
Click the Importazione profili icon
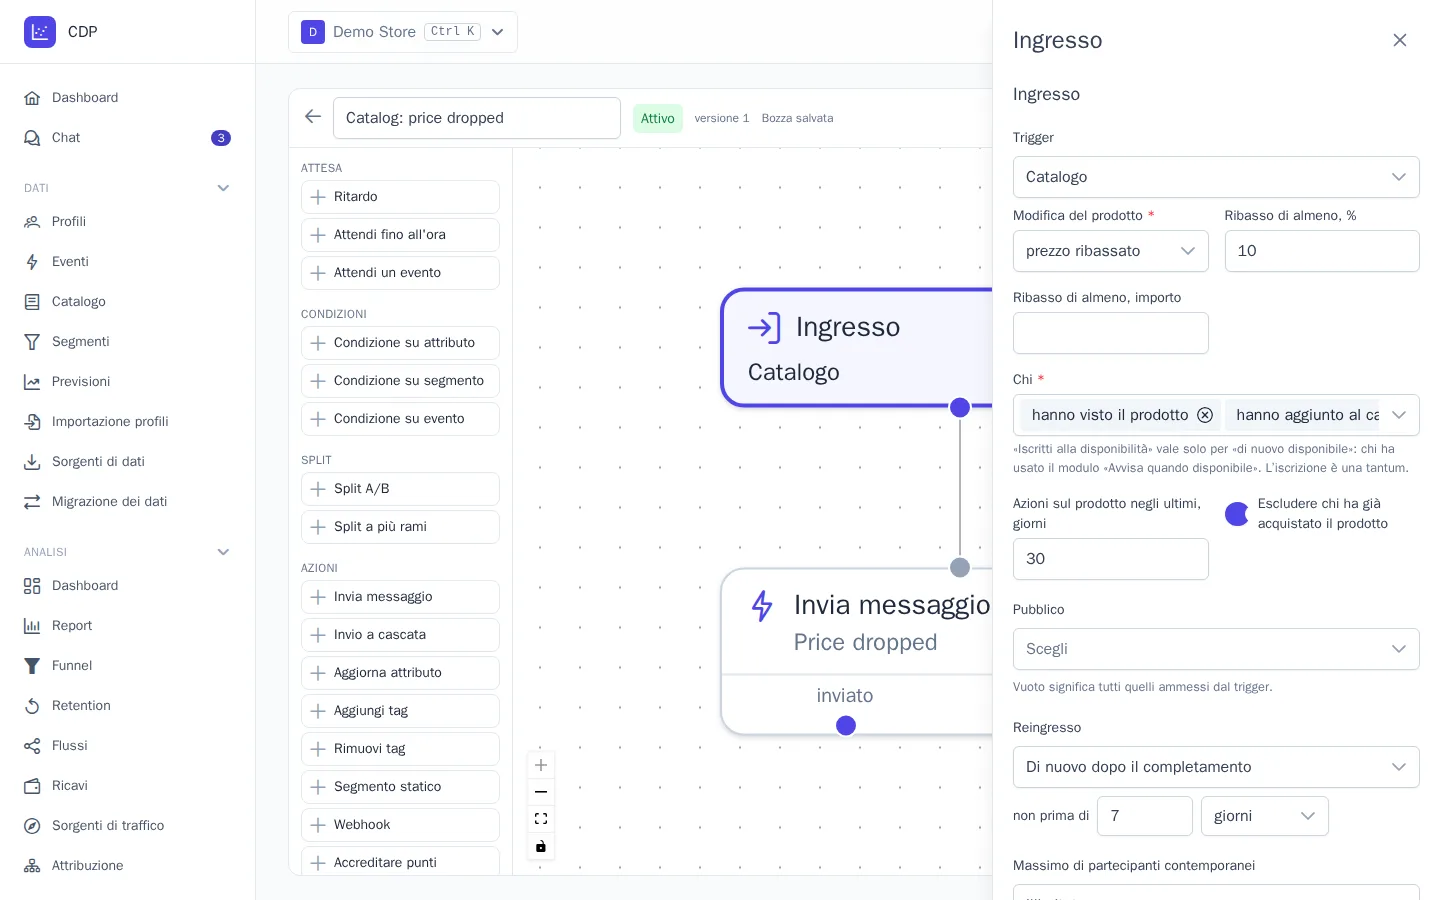[x=32, y=422]
